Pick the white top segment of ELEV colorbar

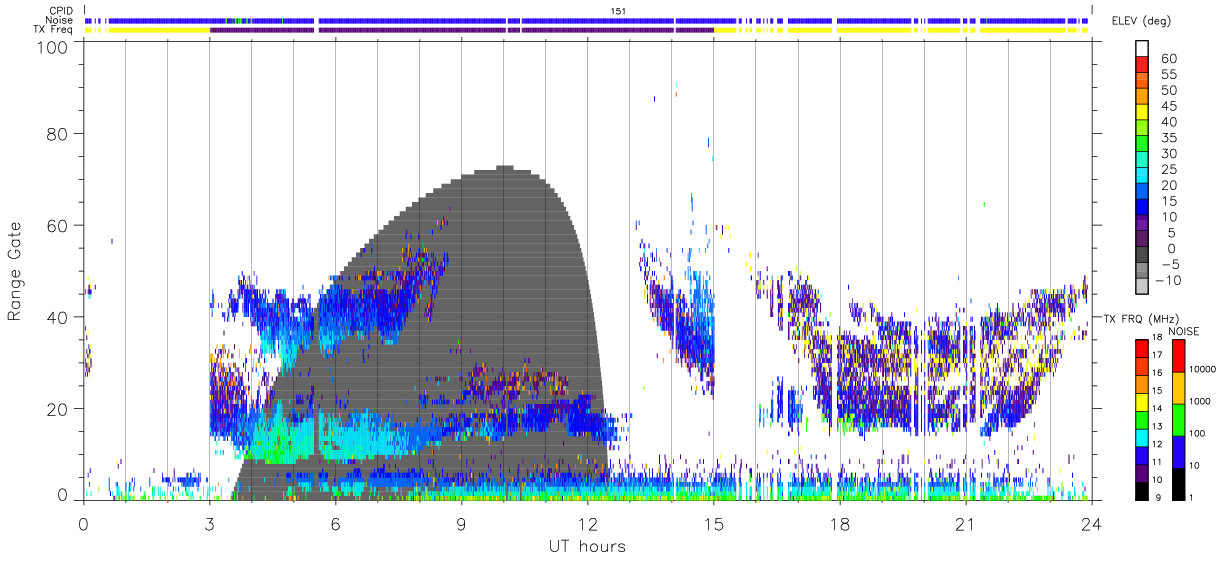(x=1143, y=48)
